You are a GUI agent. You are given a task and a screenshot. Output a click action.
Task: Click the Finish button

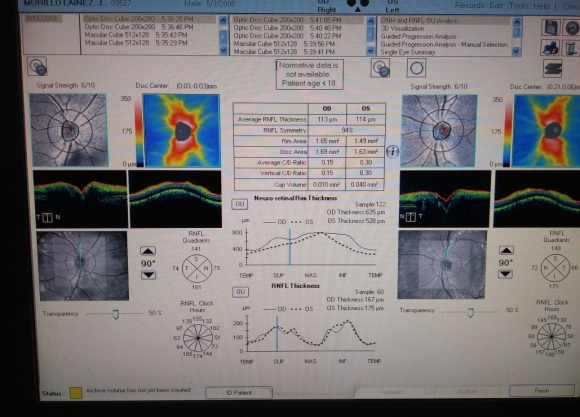click(x=542, y=391)
